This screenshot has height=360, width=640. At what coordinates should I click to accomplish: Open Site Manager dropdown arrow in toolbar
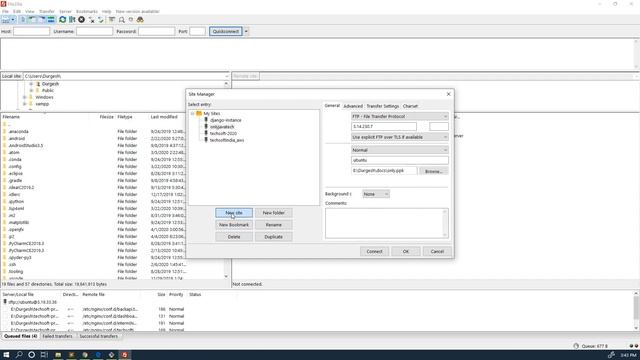click(13, 20)
